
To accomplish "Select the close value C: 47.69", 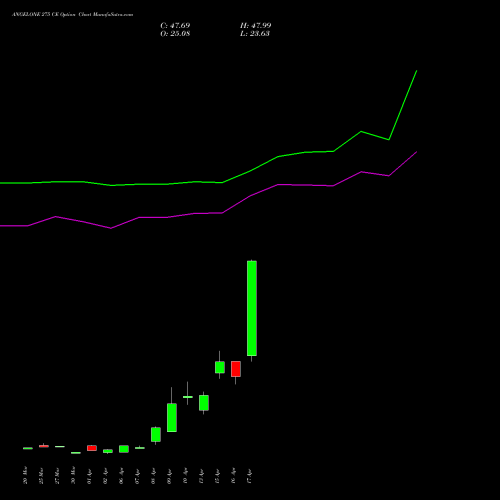I will tap(175, 26).
